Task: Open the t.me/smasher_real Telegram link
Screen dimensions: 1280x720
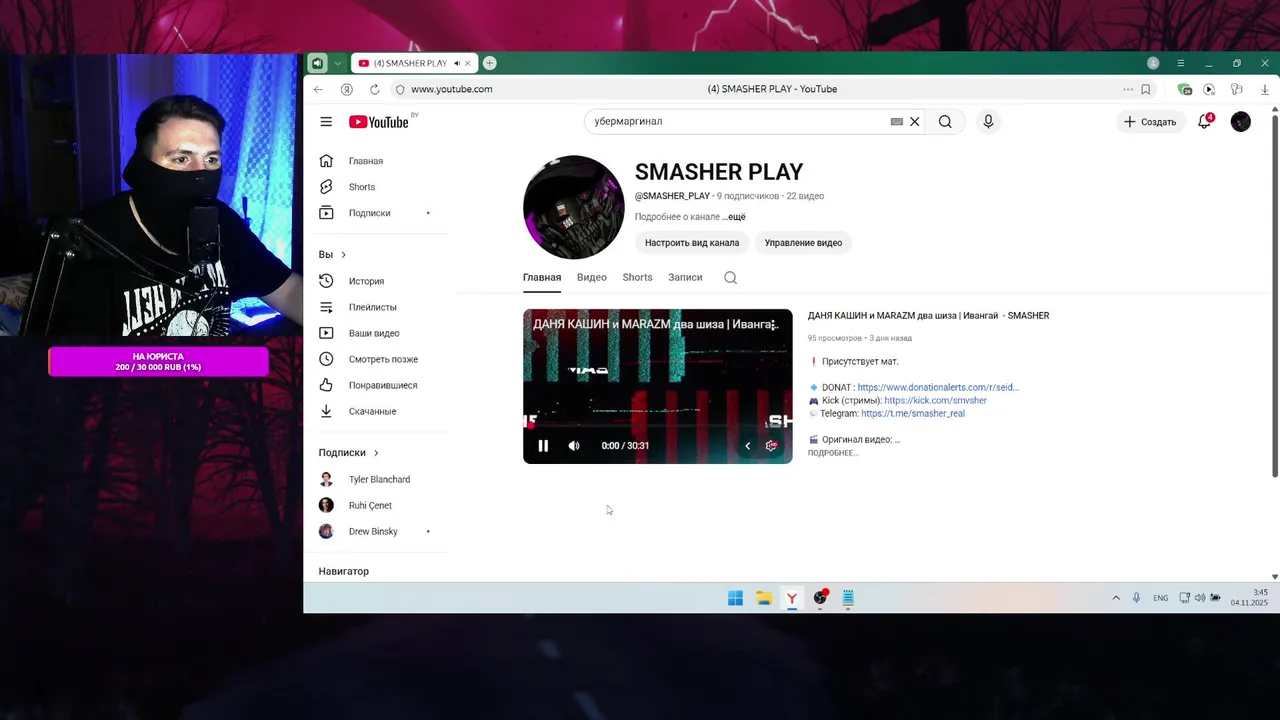Action: (913, 413)
